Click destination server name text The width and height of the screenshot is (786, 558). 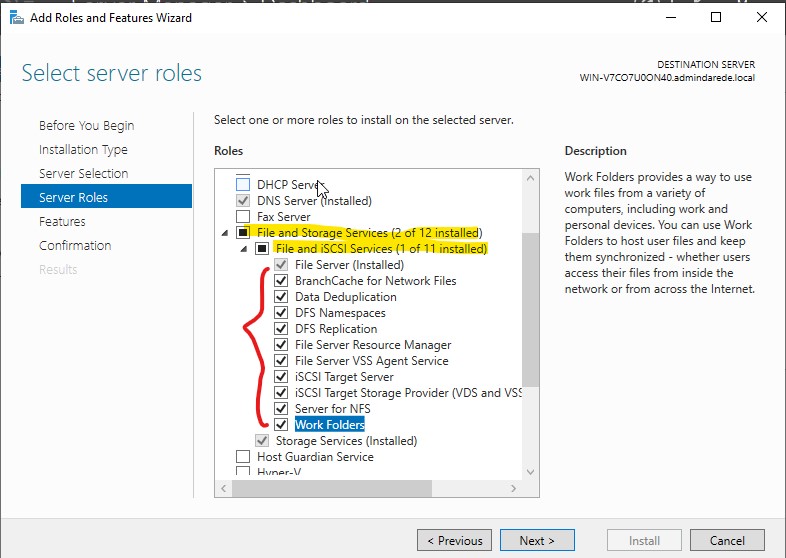tap(667, 78)
